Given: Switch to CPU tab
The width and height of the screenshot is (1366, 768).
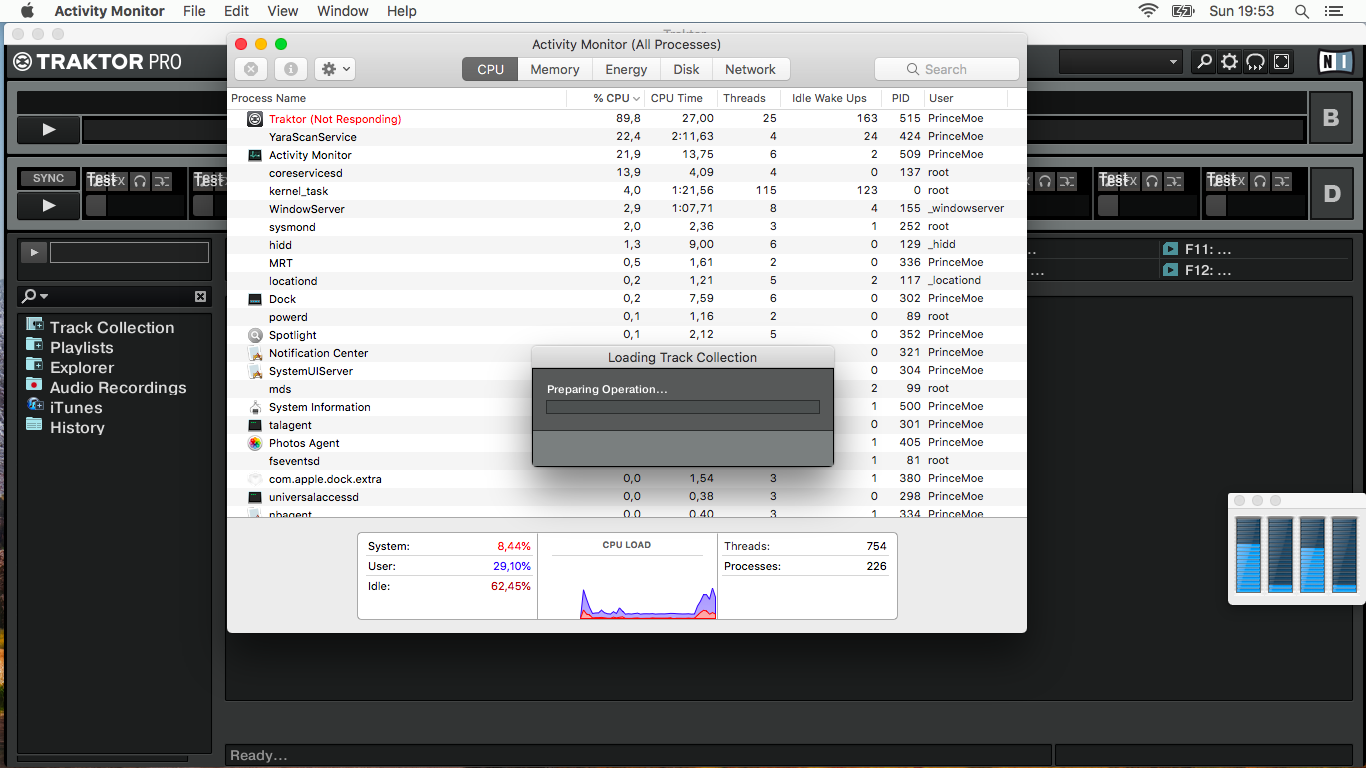Looking at the screenshot, I should pos(490,69).
